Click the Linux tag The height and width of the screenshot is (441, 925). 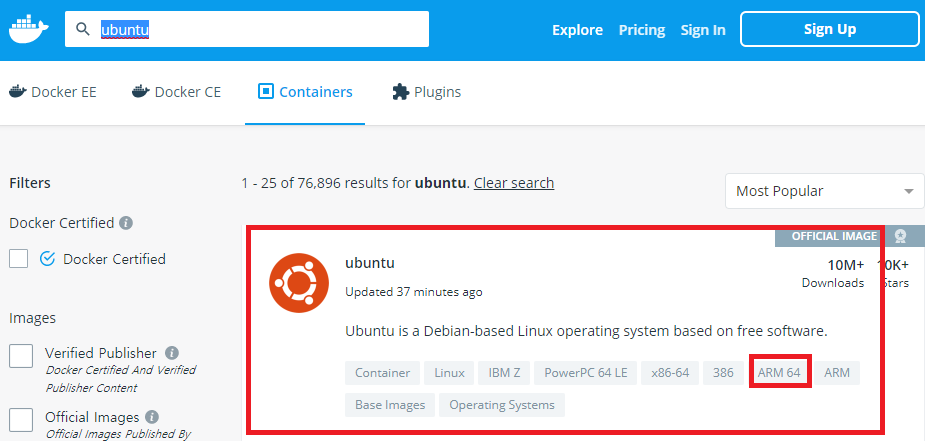pos(450,373)
